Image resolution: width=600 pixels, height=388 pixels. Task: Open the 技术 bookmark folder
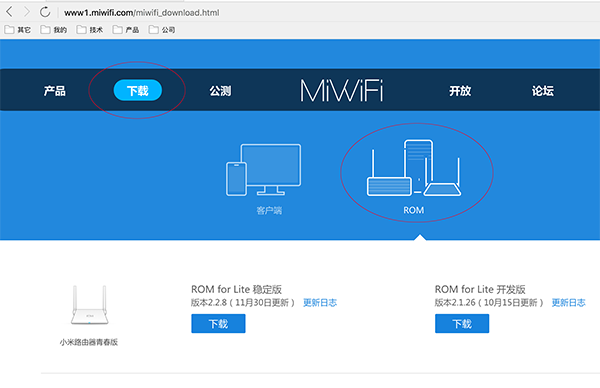[90, 29]
